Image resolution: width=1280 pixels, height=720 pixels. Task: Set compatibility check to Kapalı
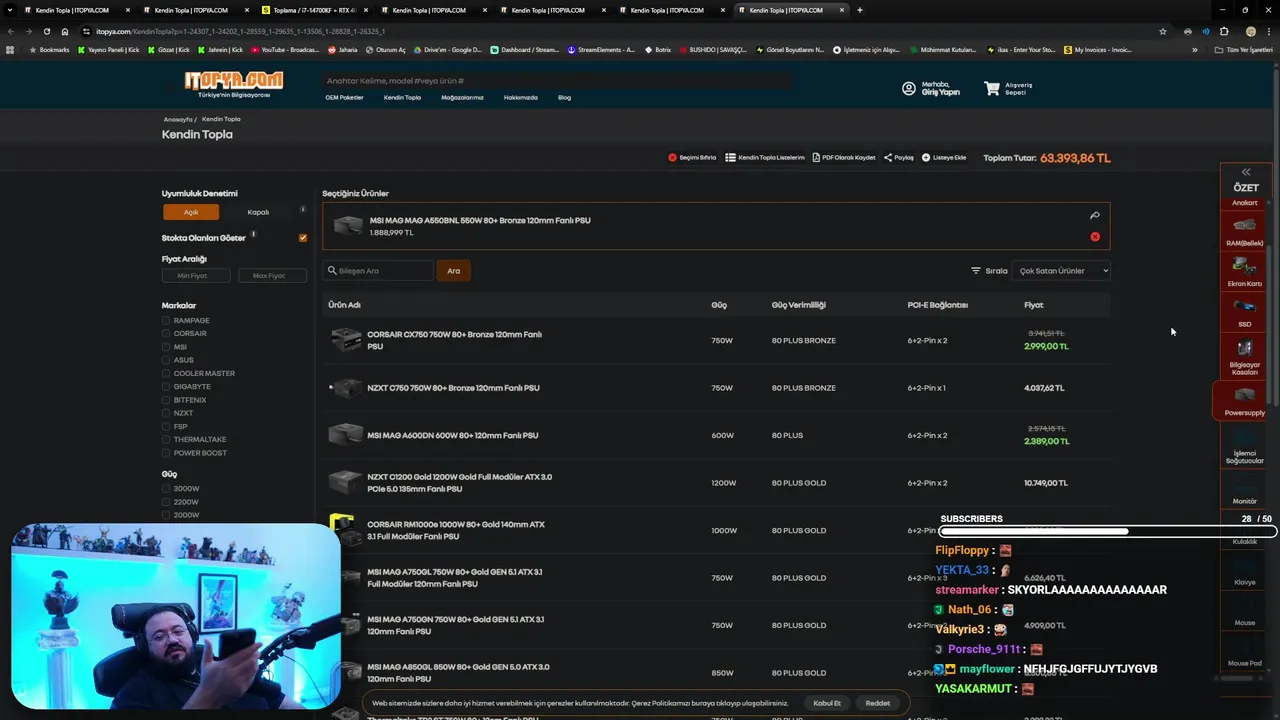click(258, 212)
